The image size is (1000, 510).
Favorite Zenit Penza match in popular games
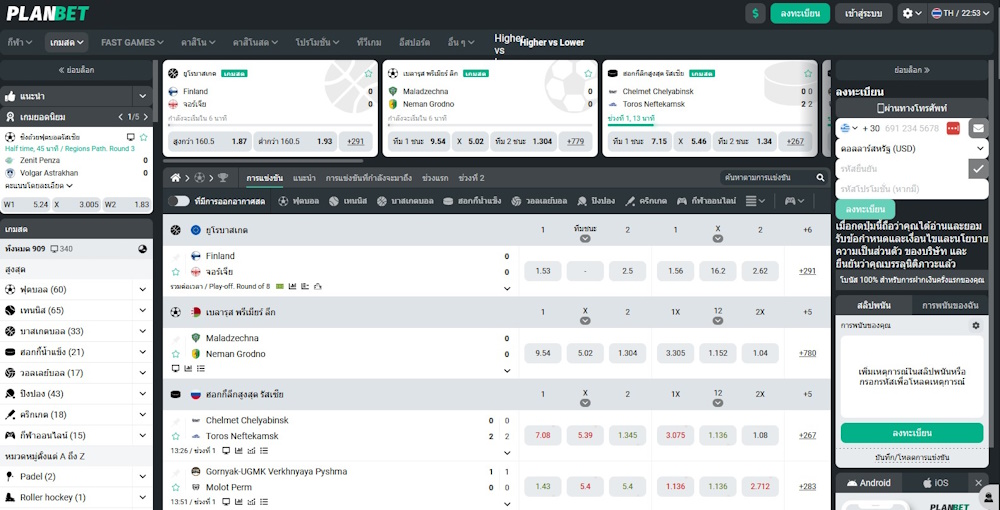pos(143,137)
